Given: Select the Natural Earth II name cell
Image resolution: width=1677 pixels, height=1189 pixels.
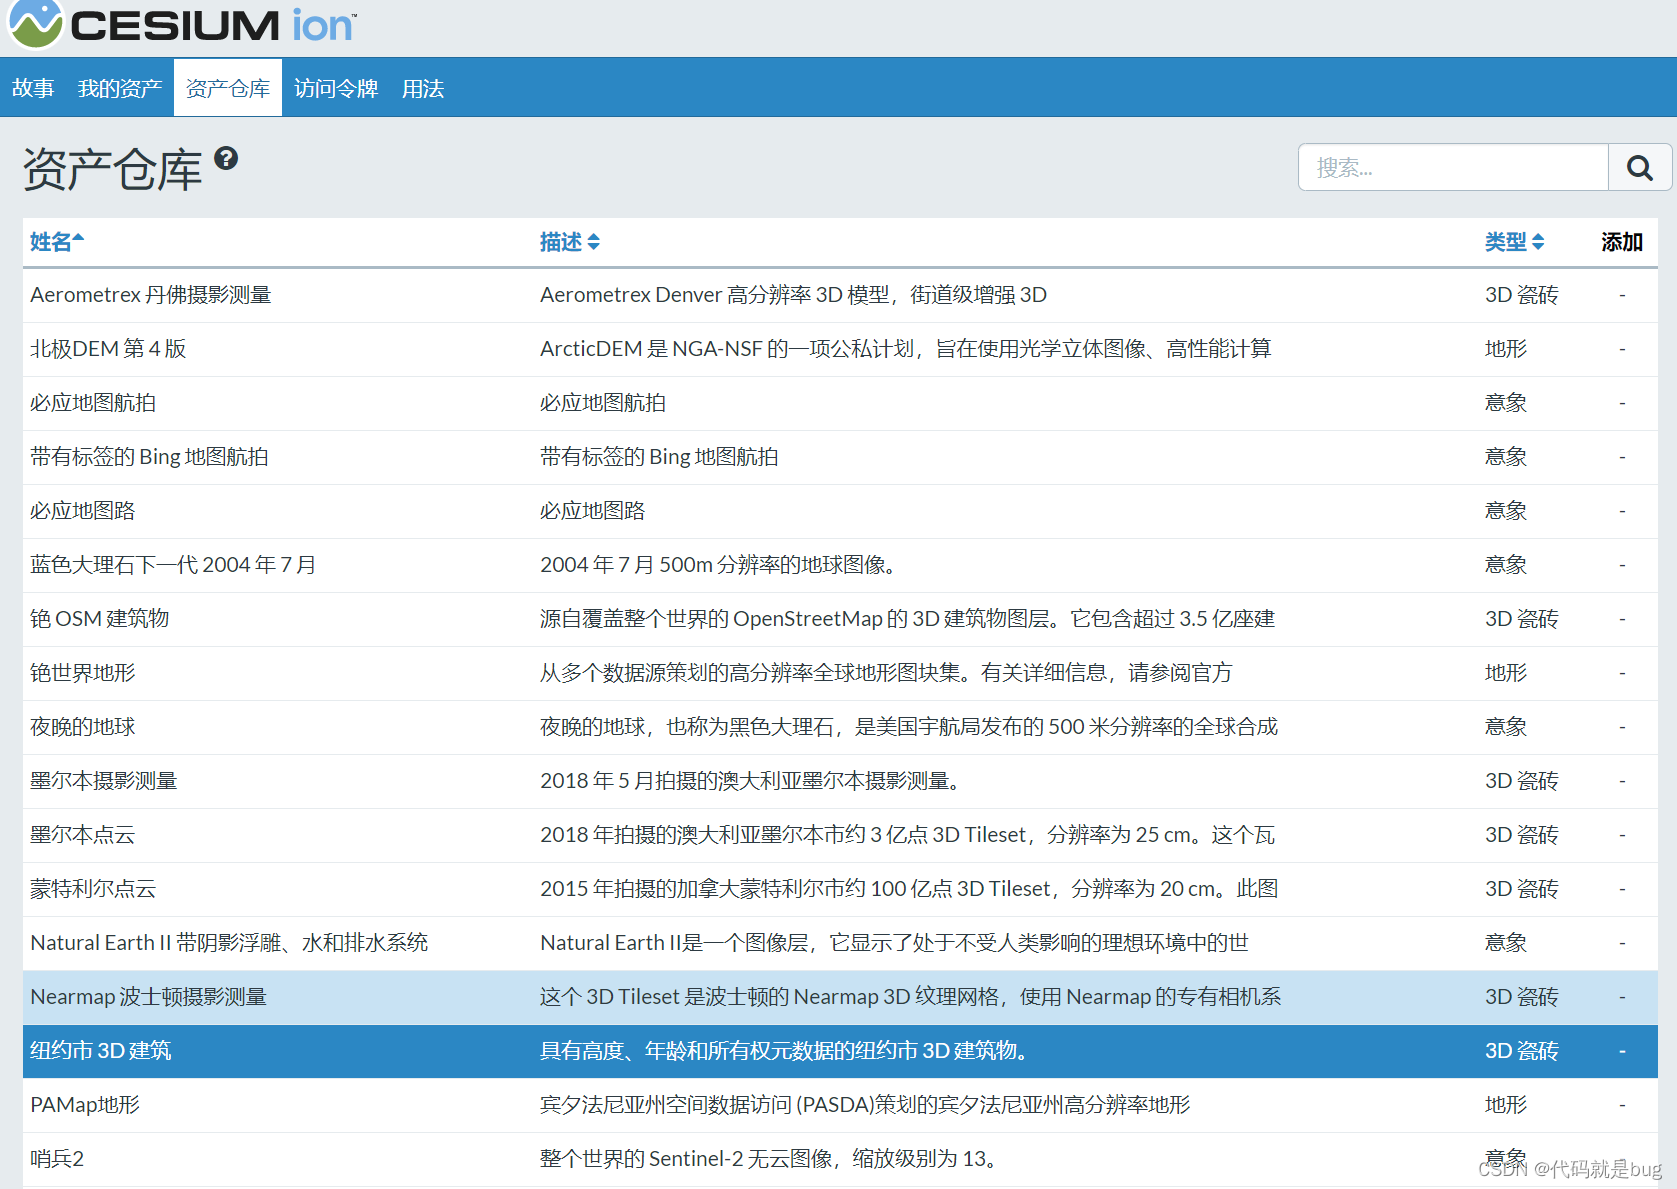Looking at the screenshot, I should (229, 943).
